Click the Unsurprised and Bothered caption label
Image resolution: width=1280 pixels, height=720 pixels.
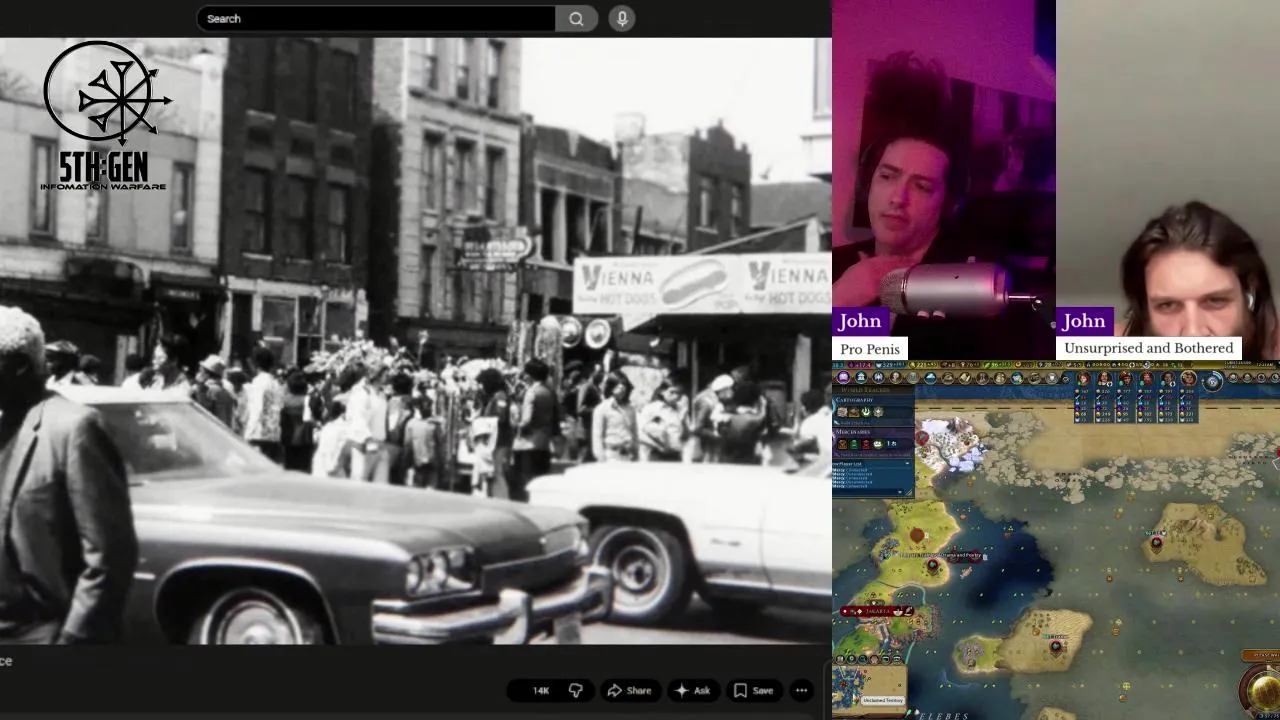pyautogui.click(x=1149, y=348)
